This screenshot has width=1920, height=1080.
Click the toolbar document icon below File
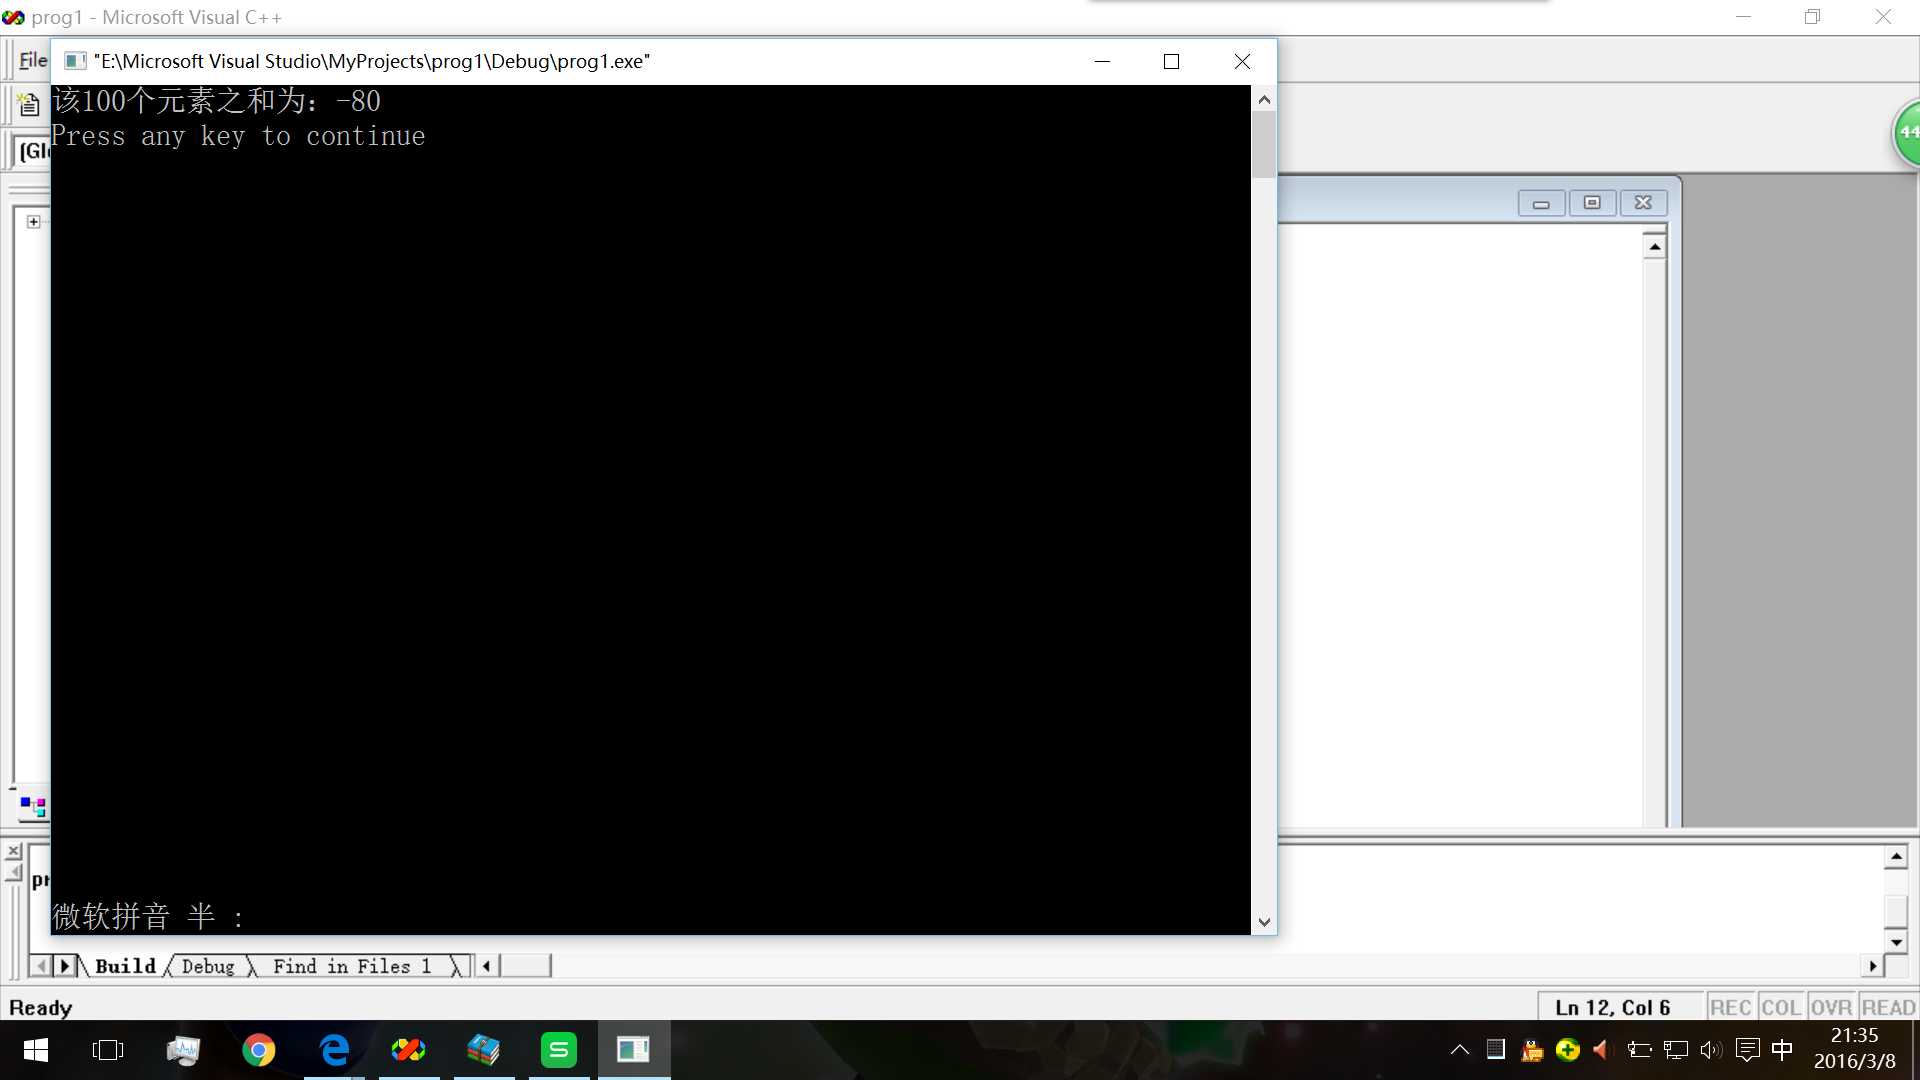pos(29,103)
